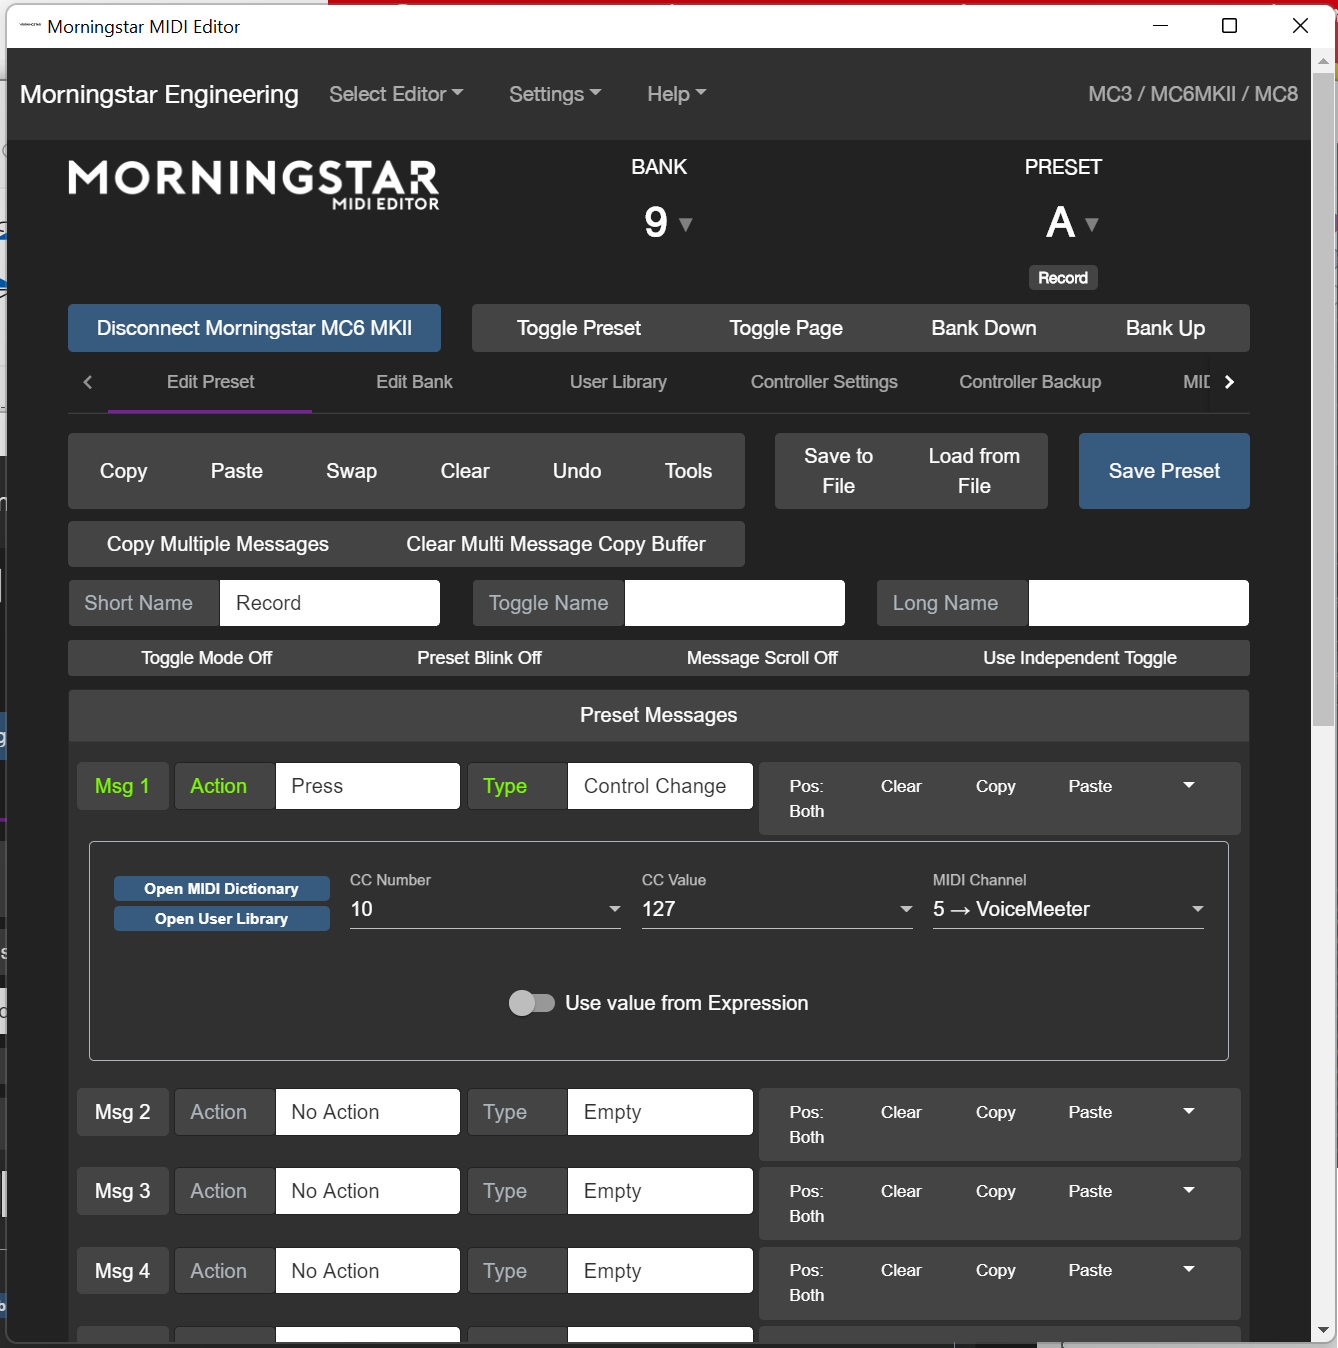The image size is (1338, 1348).
Task: Toggle the Message Scroll Off setting
Action: tap(762, 658)
